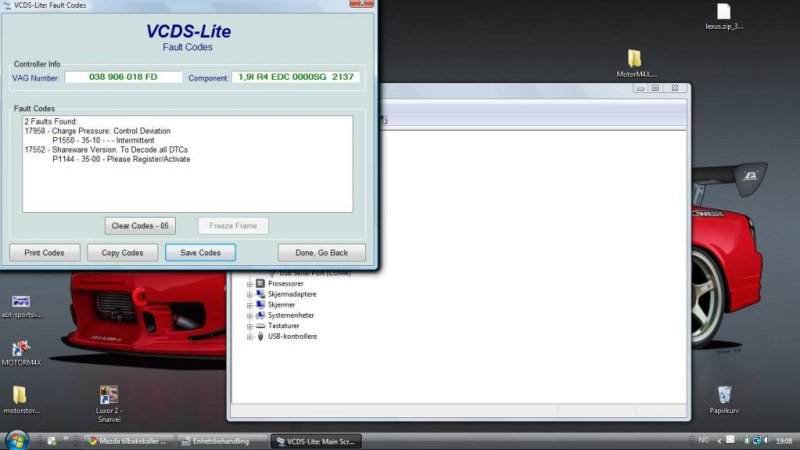Copy fault codes with Copy Codes button

point(122,253)
